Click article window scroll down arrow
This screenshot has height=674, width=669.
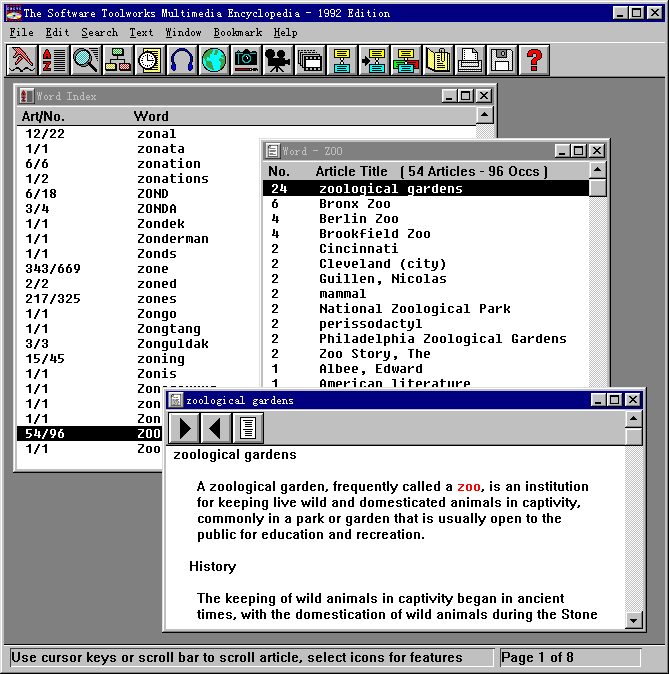point(634,620)
